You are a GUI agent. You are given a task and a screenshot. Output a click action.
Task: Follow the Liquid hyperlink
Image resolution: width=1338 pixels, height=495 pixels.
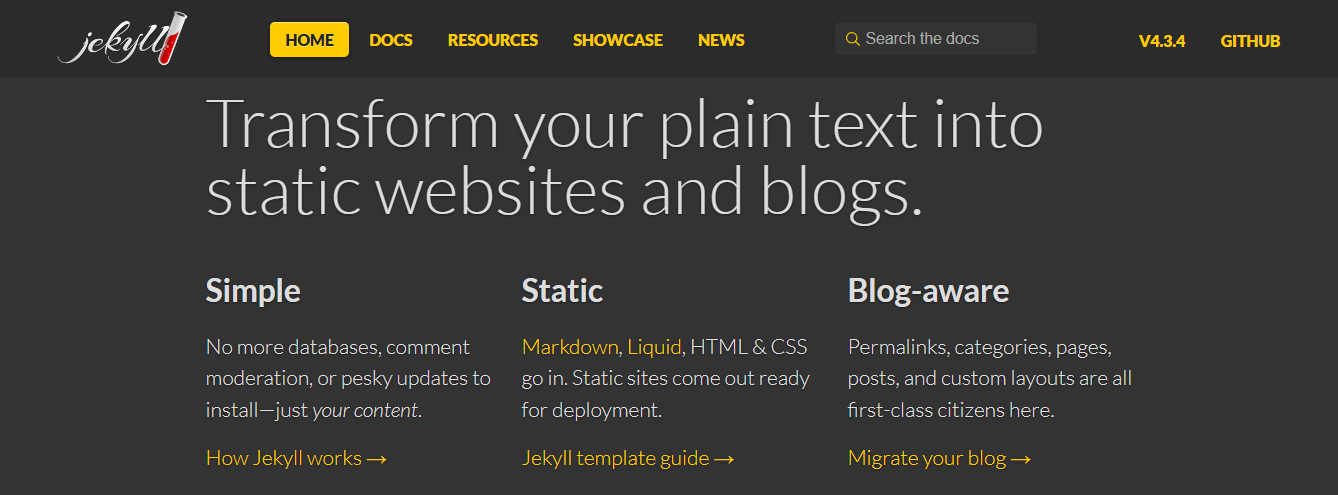654,347
